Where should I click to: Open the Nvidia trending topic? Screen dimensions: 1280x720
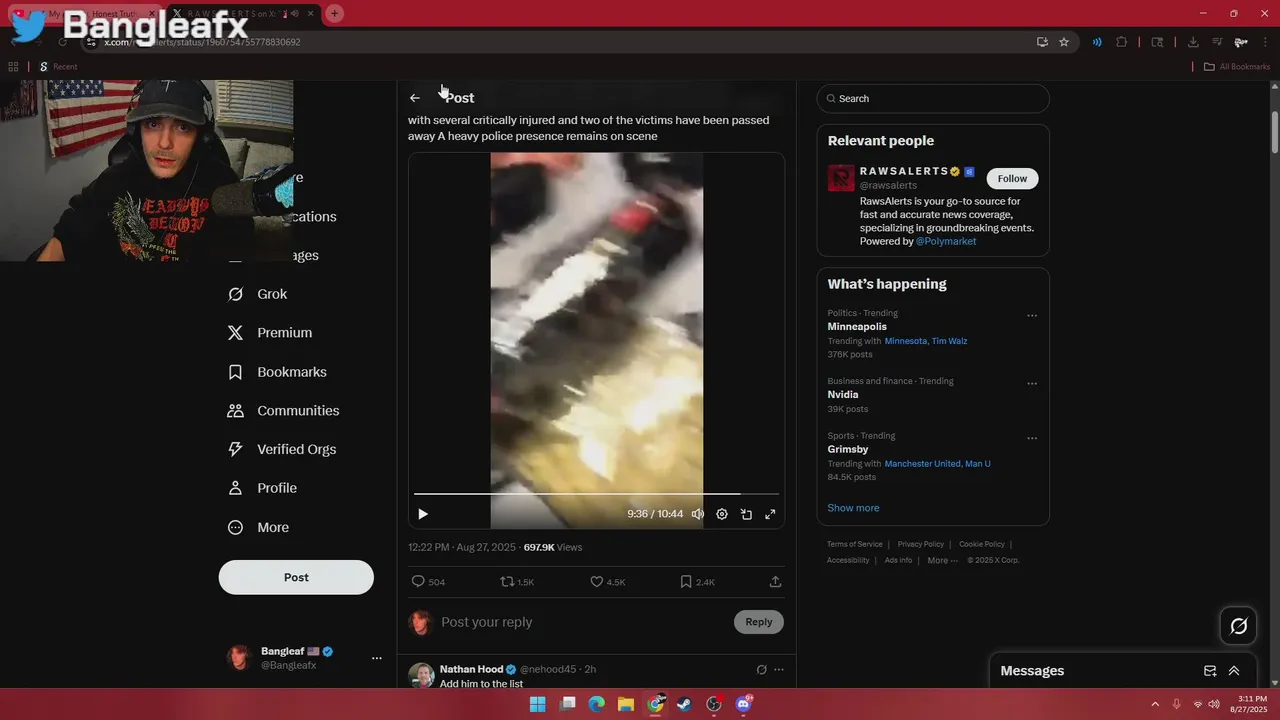tap(843, 395)
